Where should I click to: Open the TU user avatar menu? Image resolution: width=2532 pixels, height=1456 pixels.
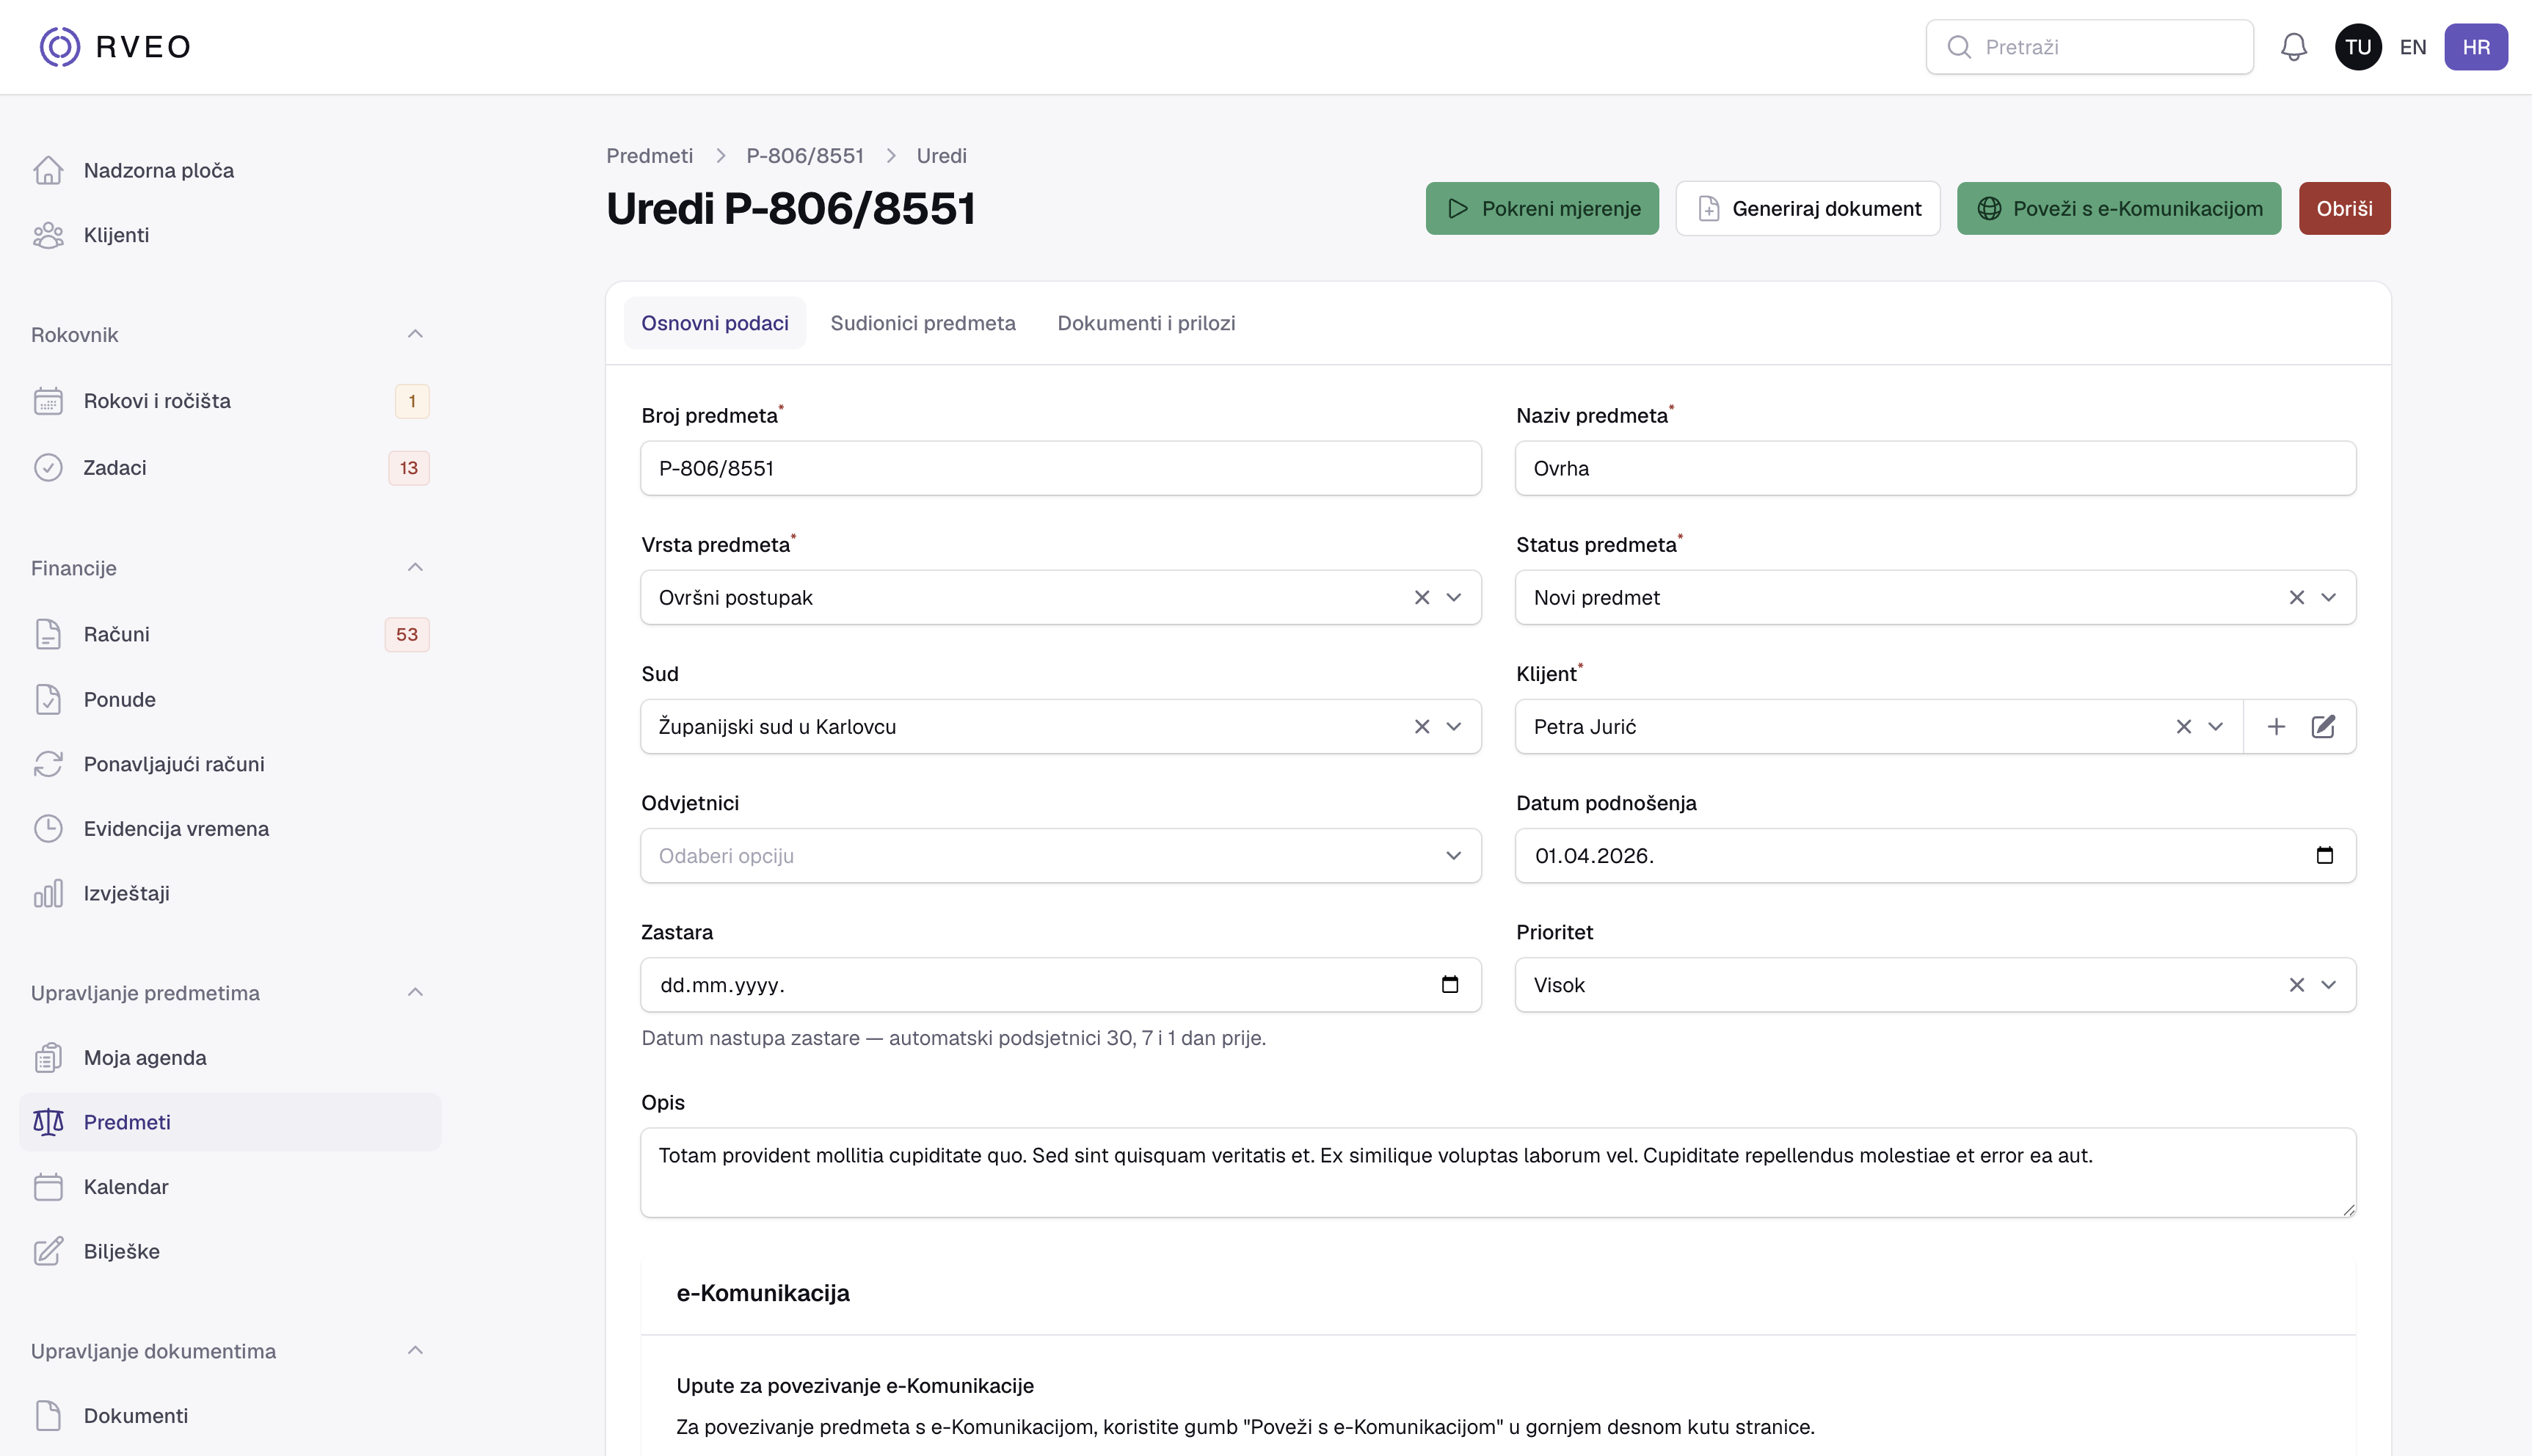(x=2358, y=47)
